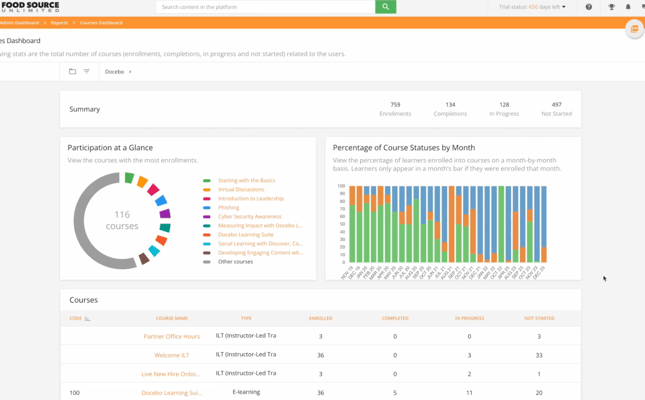Open Live New Hire Onbo... course link

(x=171, y=374)
